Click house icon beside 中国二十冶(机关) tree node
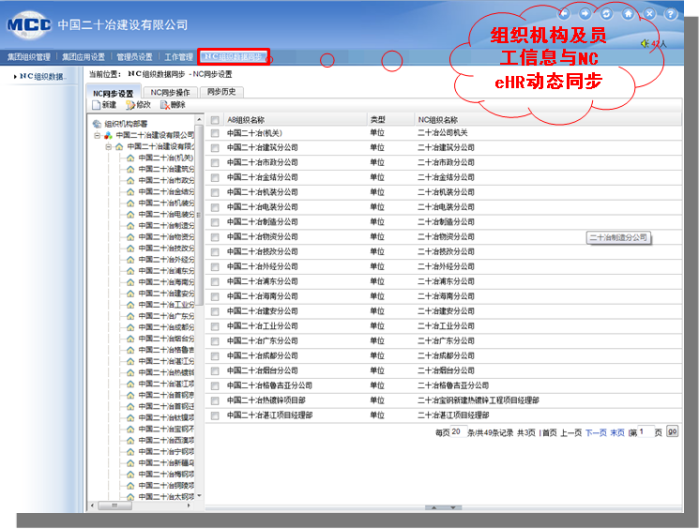Viewport: 700px width, 529px height. pos(130,158)
